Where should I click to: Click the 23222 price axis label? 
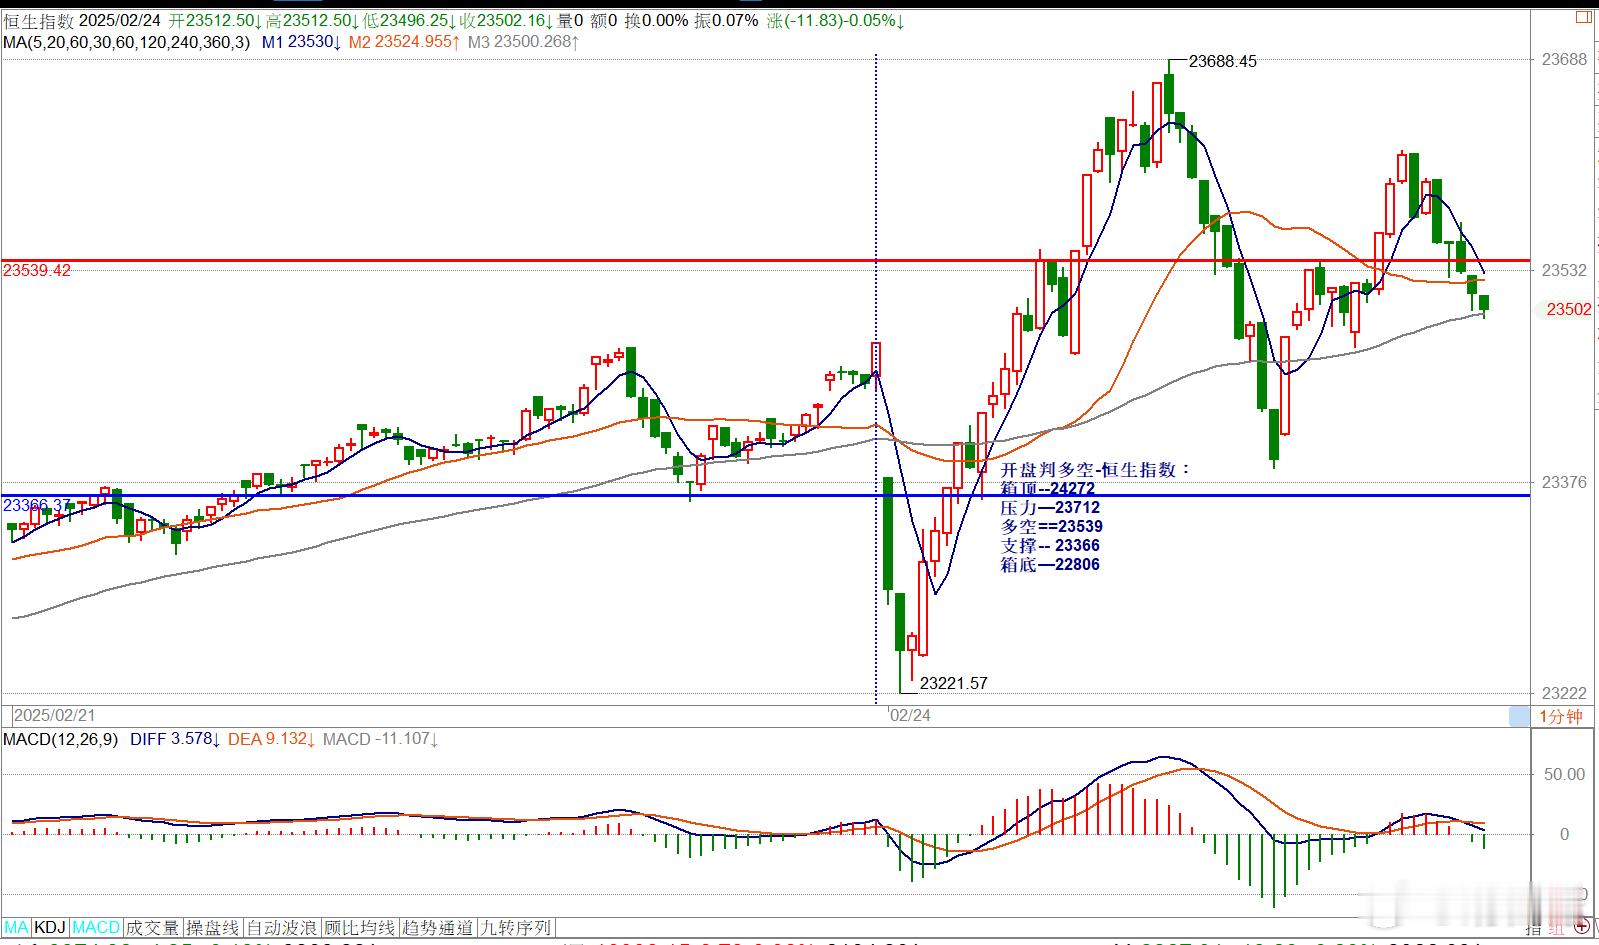click(1565, 694)
